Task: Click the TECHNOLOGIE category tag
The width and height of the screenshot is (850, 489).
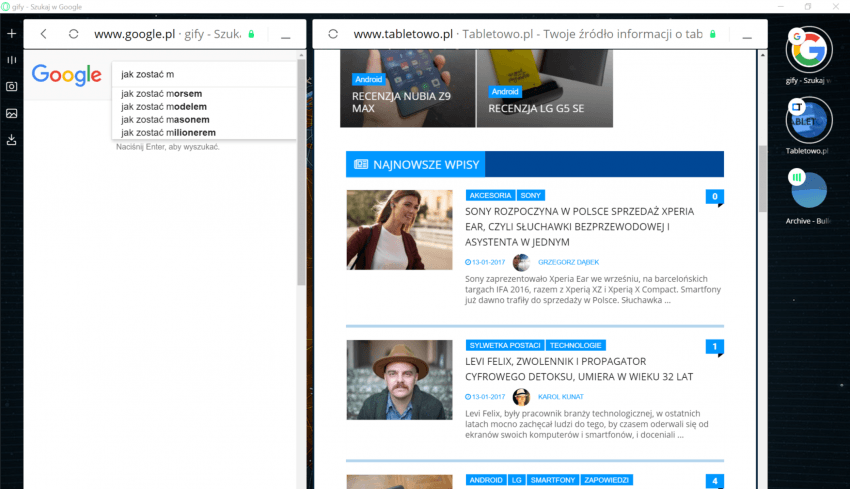Action: [x=576, y=345]
